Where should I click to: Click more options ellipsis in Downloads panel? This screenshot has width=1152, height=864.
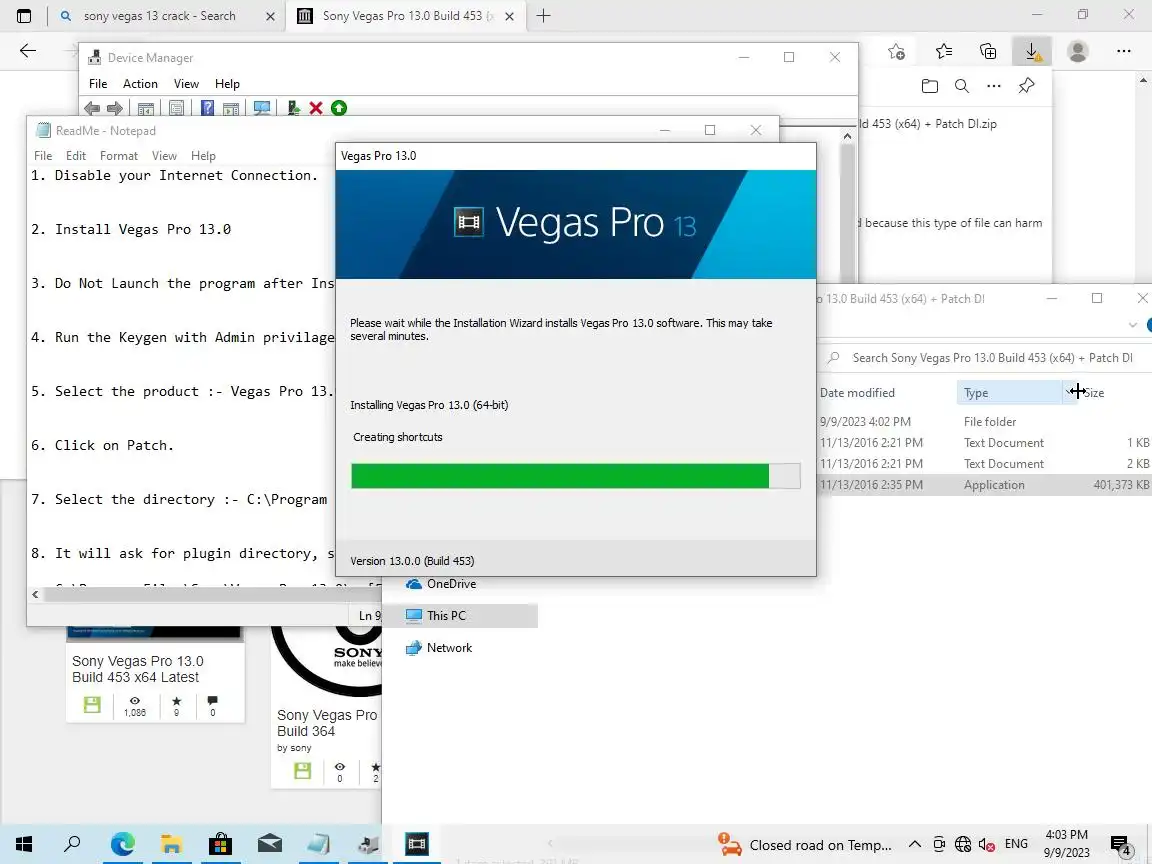coord(994,86)
